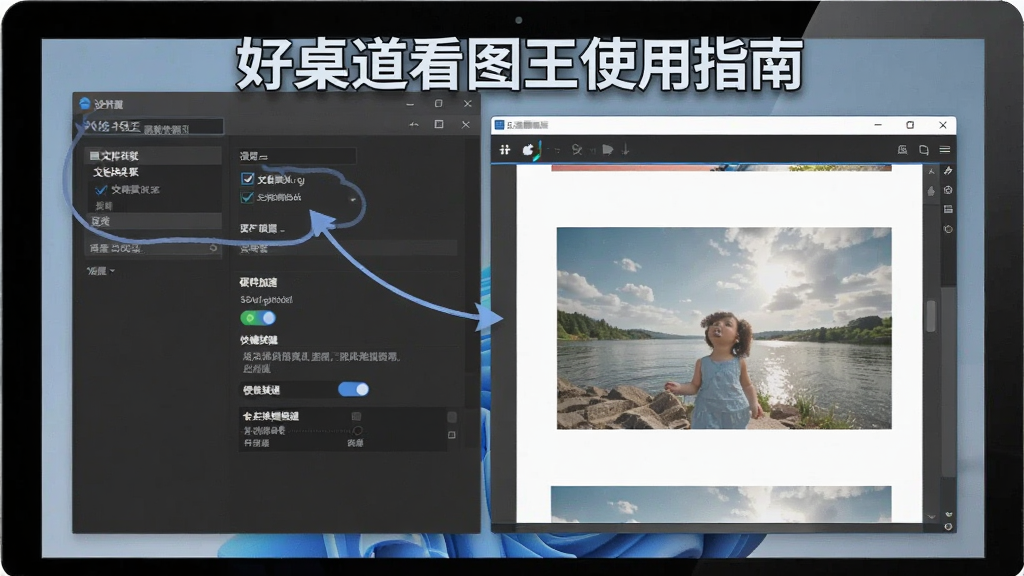This screenshot has width=1024, height=576.
Task: Click the list layout icon in viewer's right sidebar
Action: [x=948, y=210]
